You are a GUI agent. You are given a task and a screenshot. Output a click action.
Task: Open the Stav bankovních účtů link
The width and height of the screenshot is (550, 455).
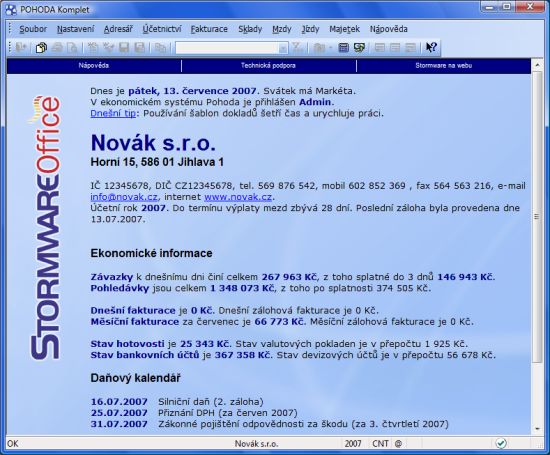click(145, 355)
